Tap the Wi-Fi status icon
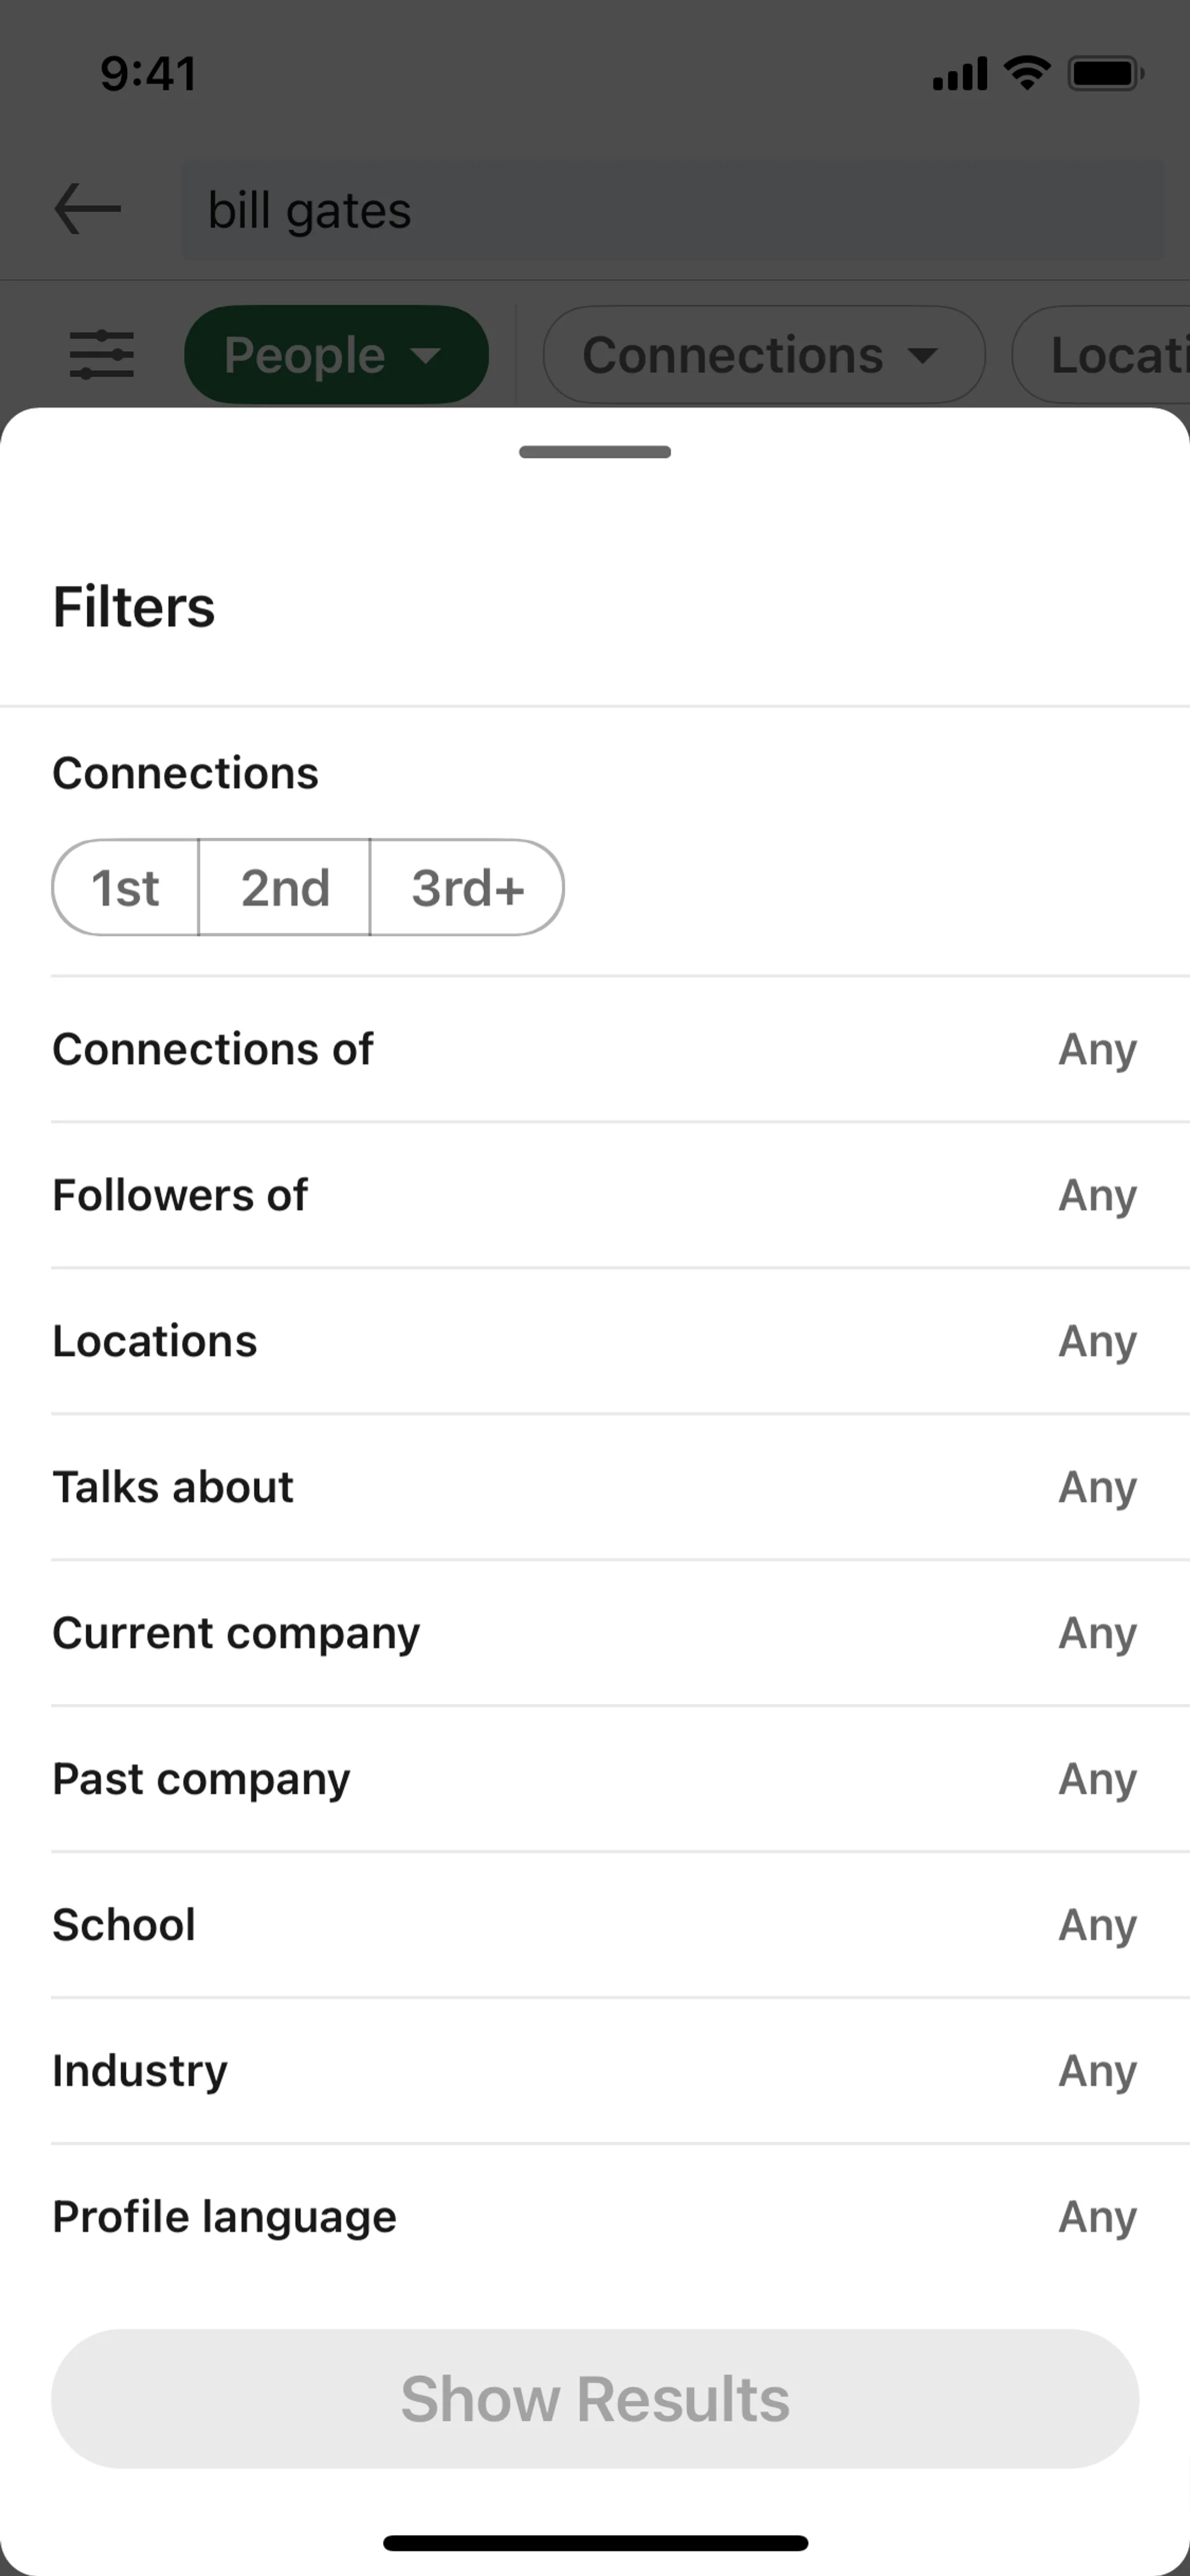1190x2576 pixels. pos(1026,73)
